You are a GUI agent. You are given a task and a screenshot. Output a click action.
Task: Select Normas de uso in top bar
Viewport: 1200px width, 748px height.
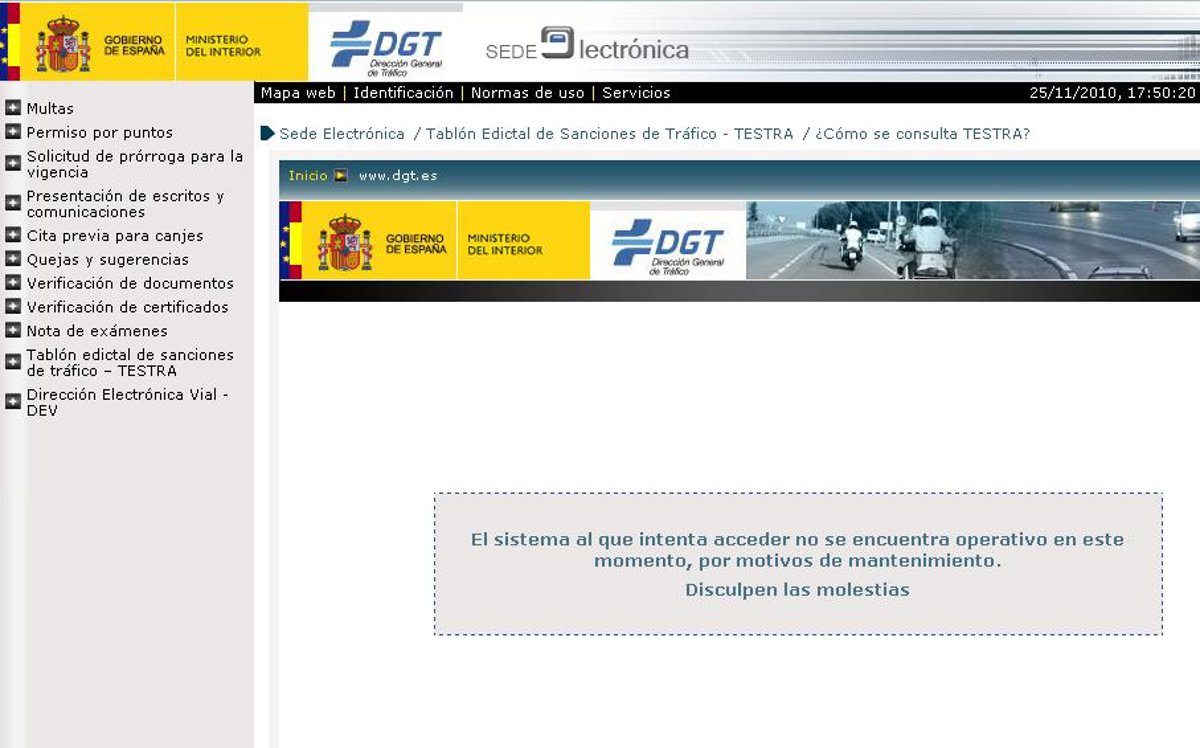(527, 93)
